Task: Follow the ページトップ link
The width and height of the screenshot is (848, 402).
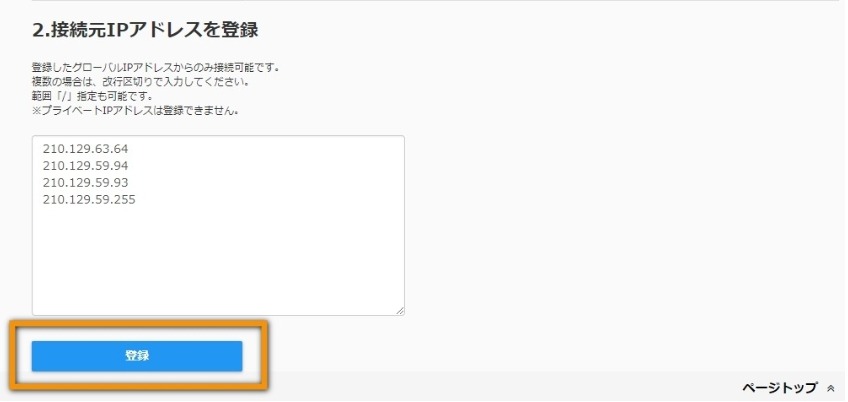Action: [x=779, y=388]
